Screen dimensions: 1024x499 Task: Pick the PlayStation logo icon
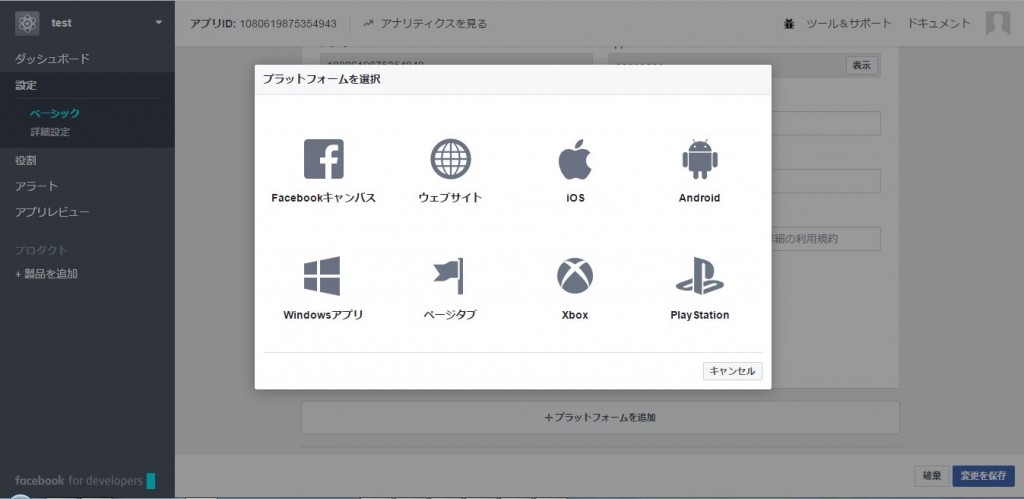699,276
